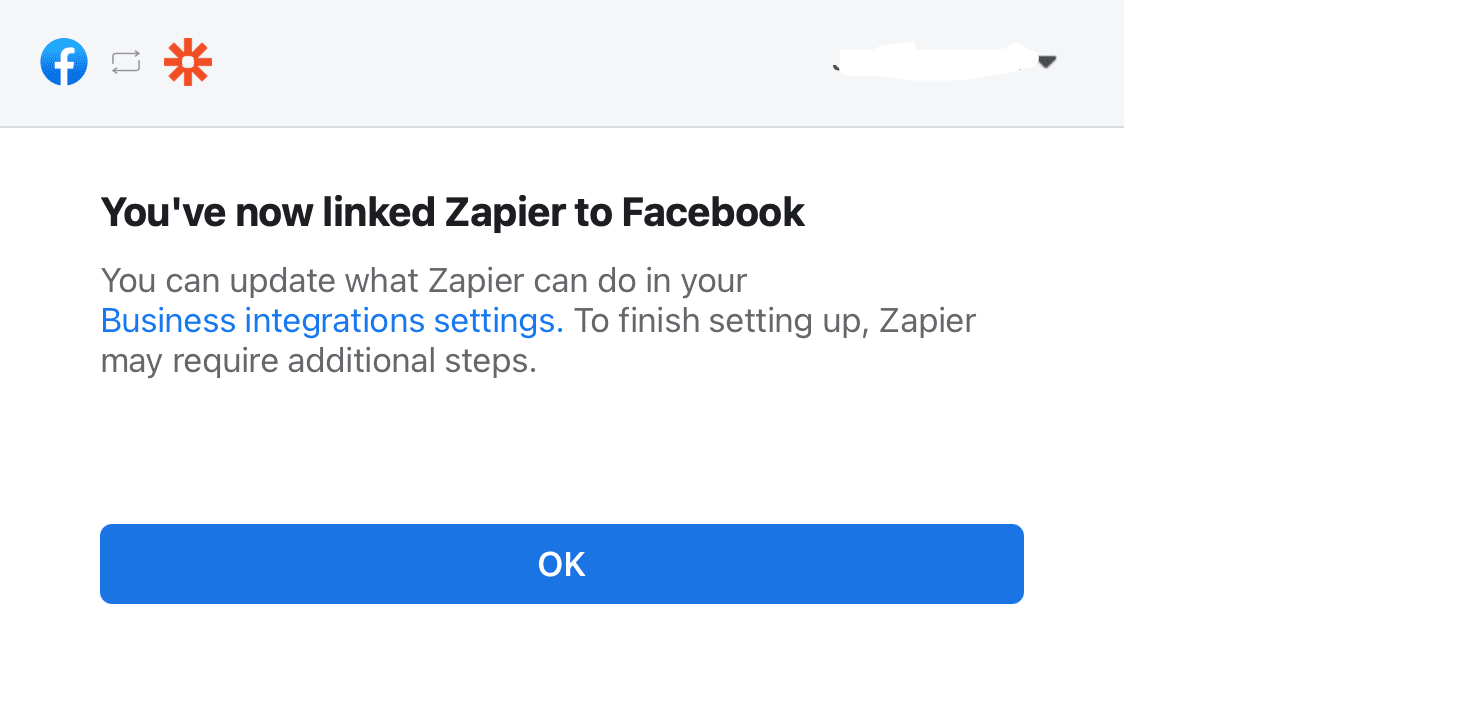The height and width of the screenshot is (716, 1462).
Task: Click 'To finish setting up, Zapier' text
Action: pyautogui.click(x=775, y=321)
